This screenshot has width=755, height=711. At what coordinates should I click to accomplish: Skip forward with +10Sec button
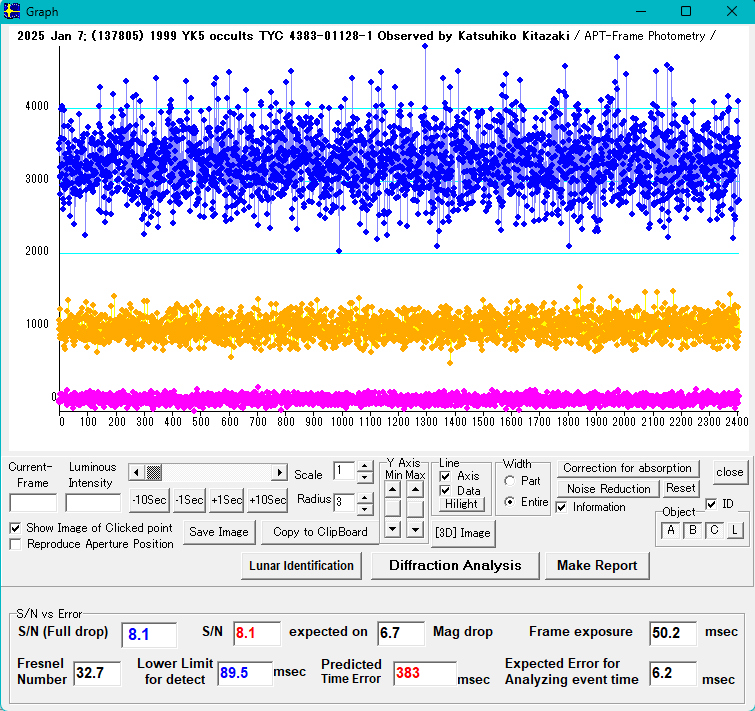(x=267, y=500)
